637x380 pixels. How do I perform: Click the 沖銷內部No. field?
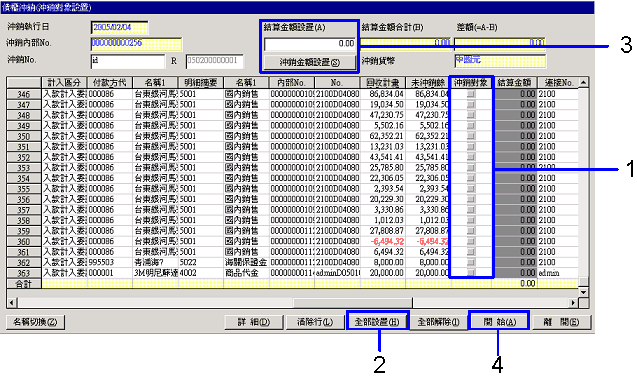[x=136, y=43]
